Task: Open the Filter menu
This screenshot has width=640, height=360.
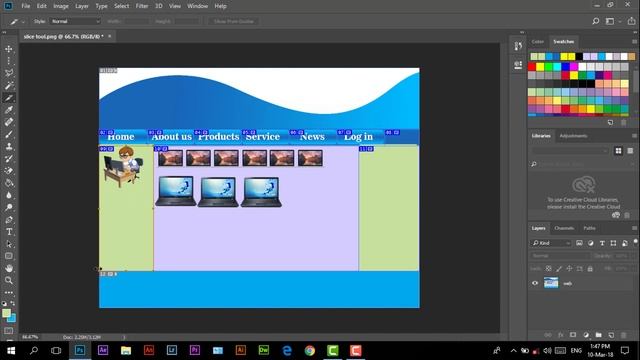Action: click(142, 6)
